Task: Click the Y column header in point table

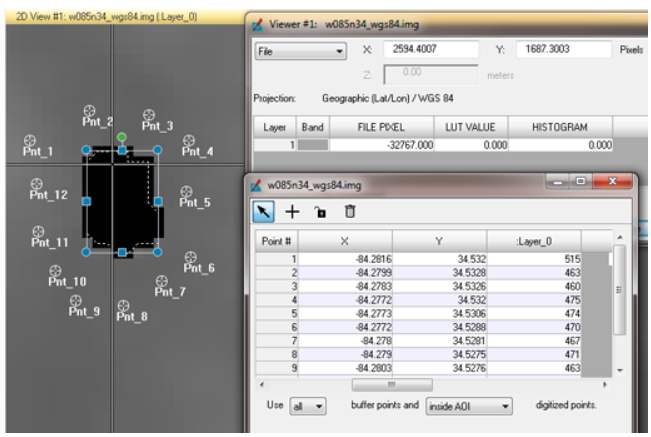Action: click(x=439, y=241)
